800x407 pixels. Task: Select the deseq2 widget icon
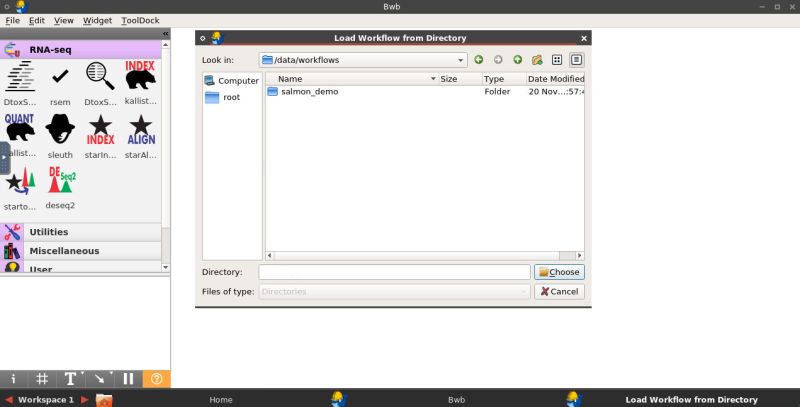click(x=62, y=180)
